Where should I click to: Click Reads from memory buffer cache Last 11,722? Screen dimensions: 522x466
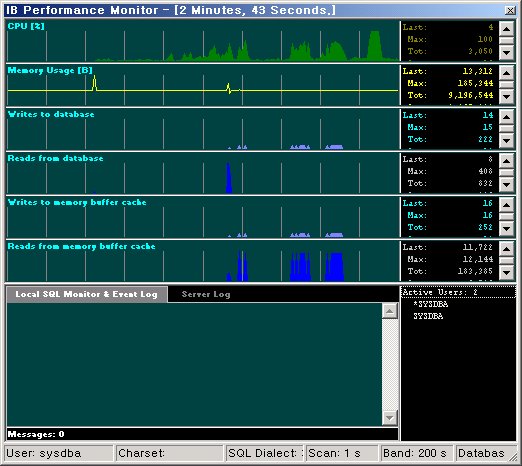478,247
